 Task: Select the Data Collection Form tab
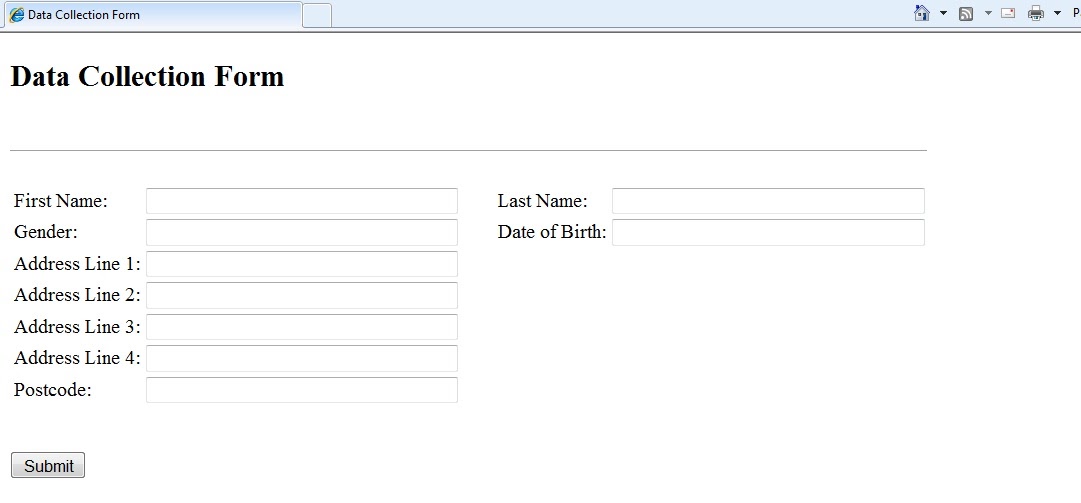[x=153, y=14]
